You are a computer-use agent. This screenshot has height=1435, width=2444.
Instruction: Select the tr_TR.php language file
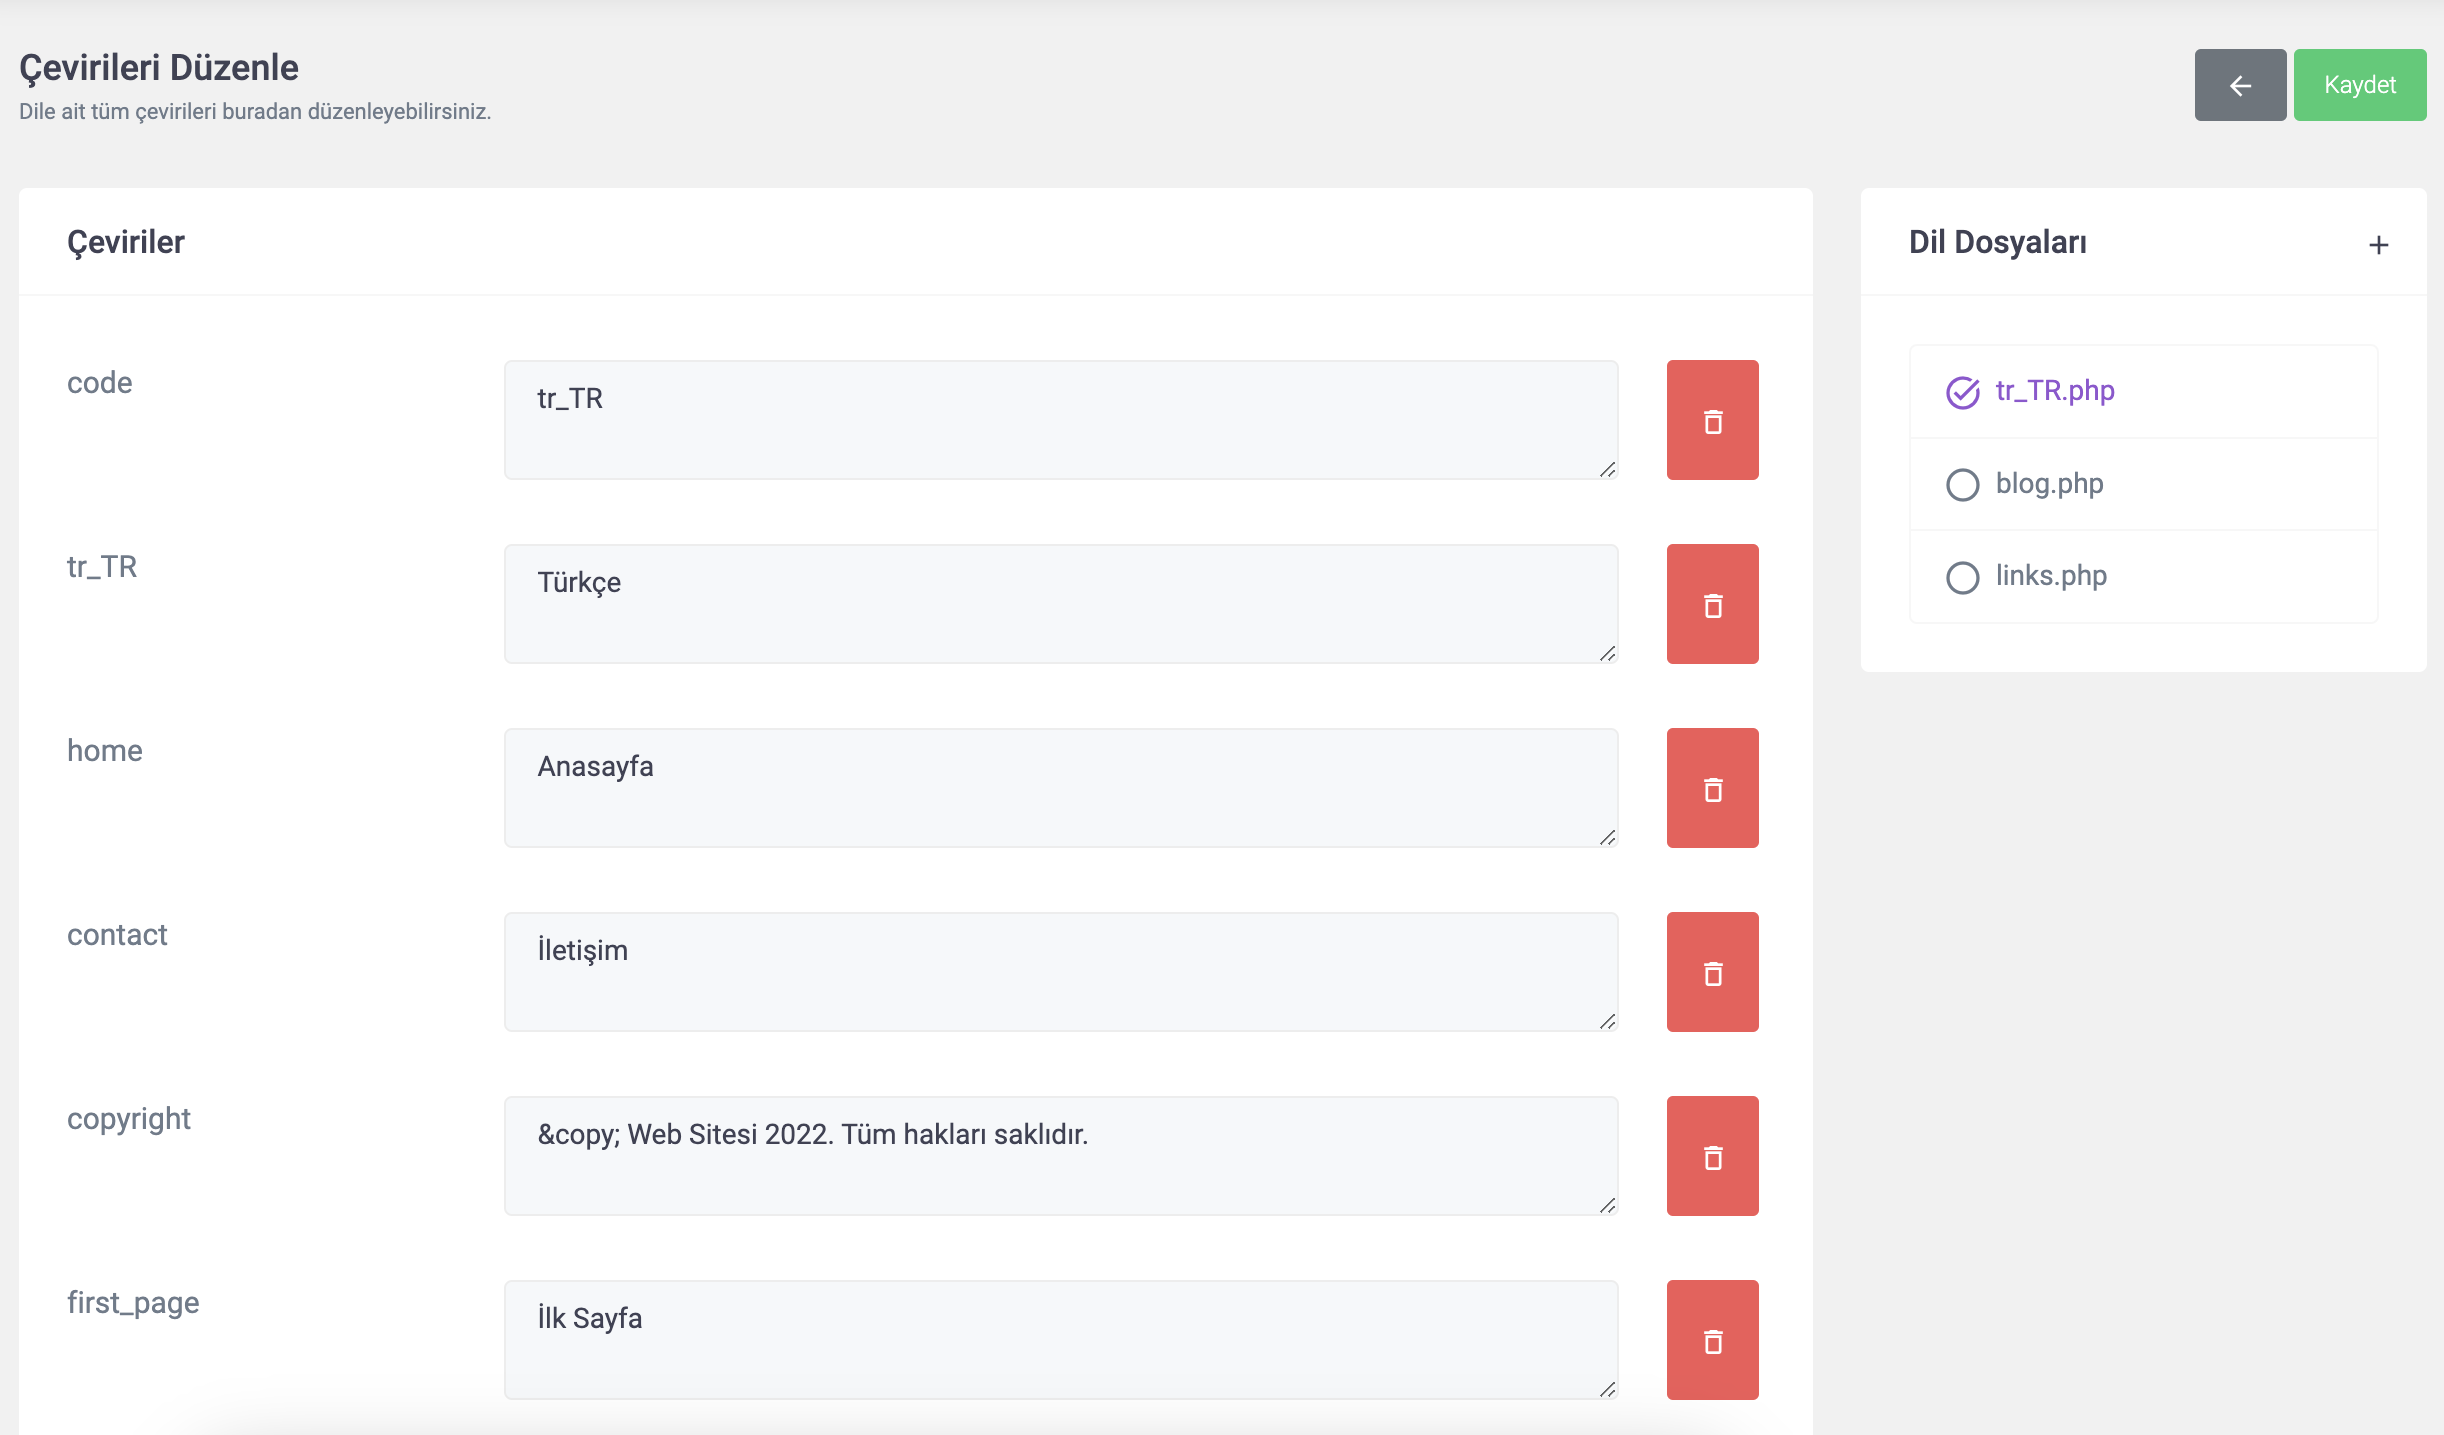[2143, 391]
